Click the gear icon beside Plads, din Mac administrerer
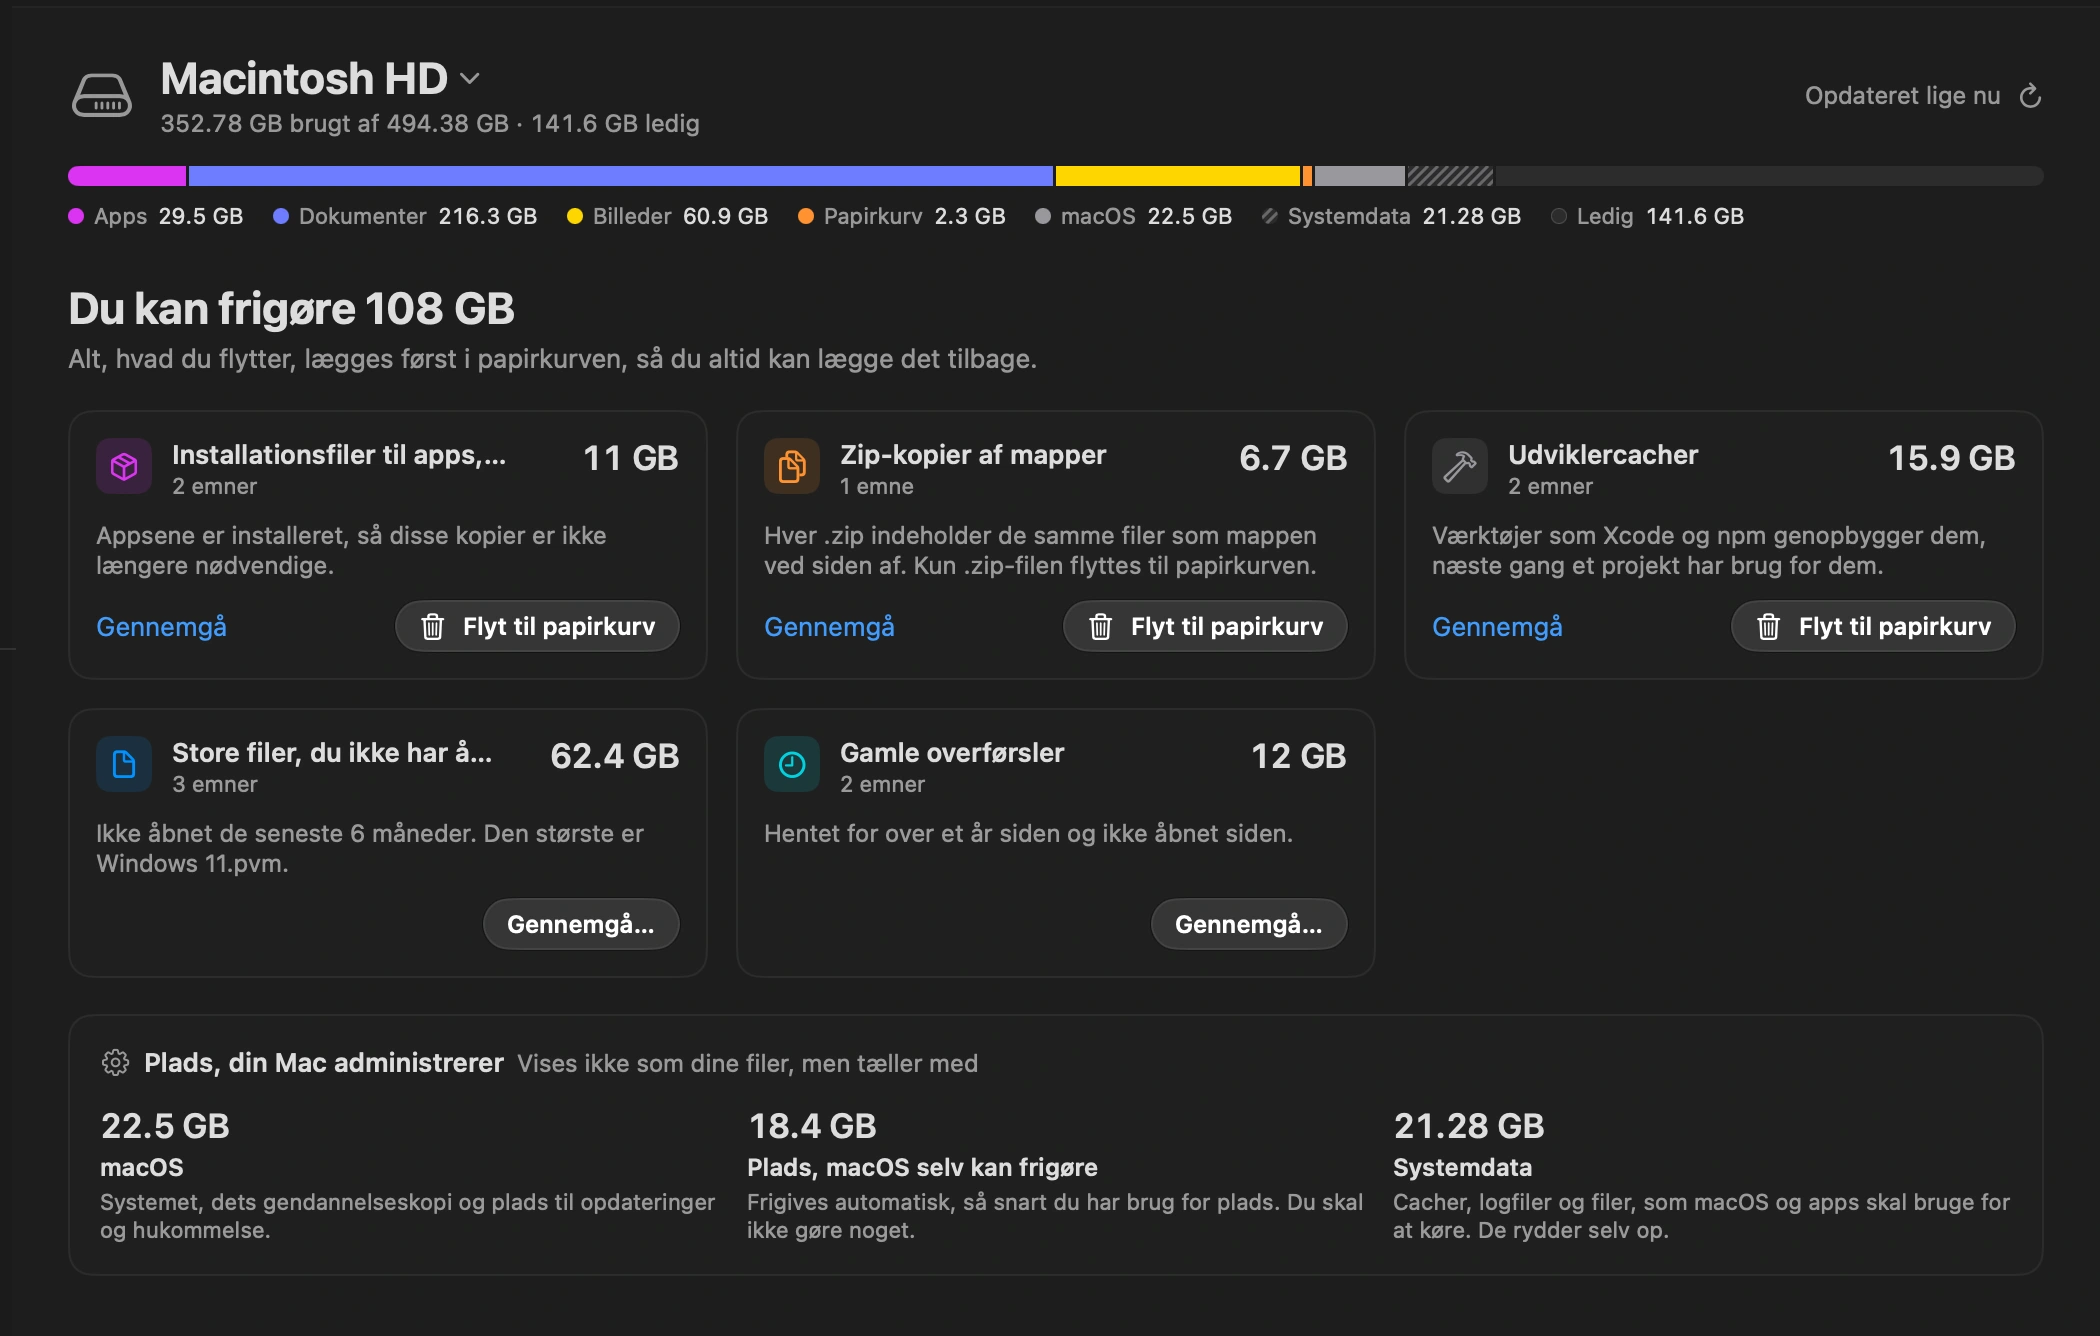The width and height of the screenshot is (2100, 1336). click(x=115, y=1062)
